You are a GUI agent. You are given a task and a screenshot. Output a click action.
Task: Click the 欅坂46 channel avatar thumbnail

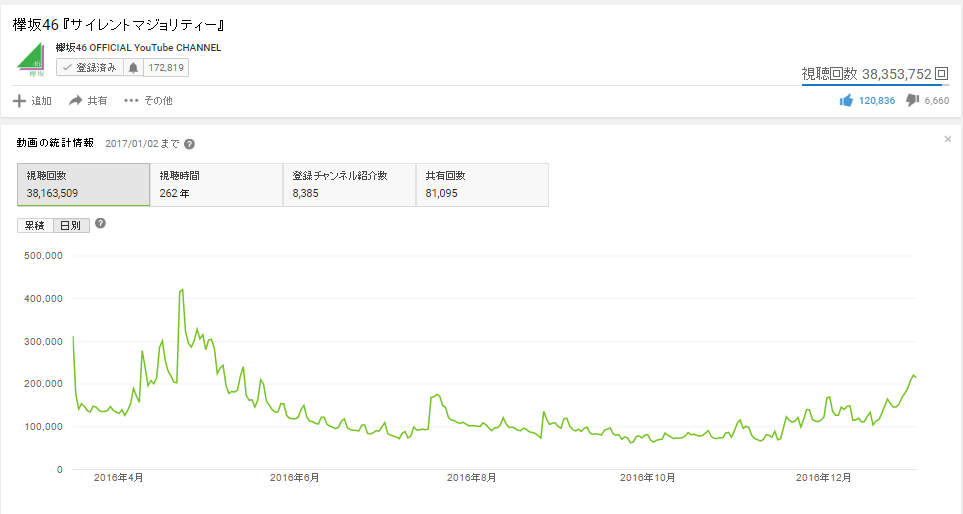[33, 60]
